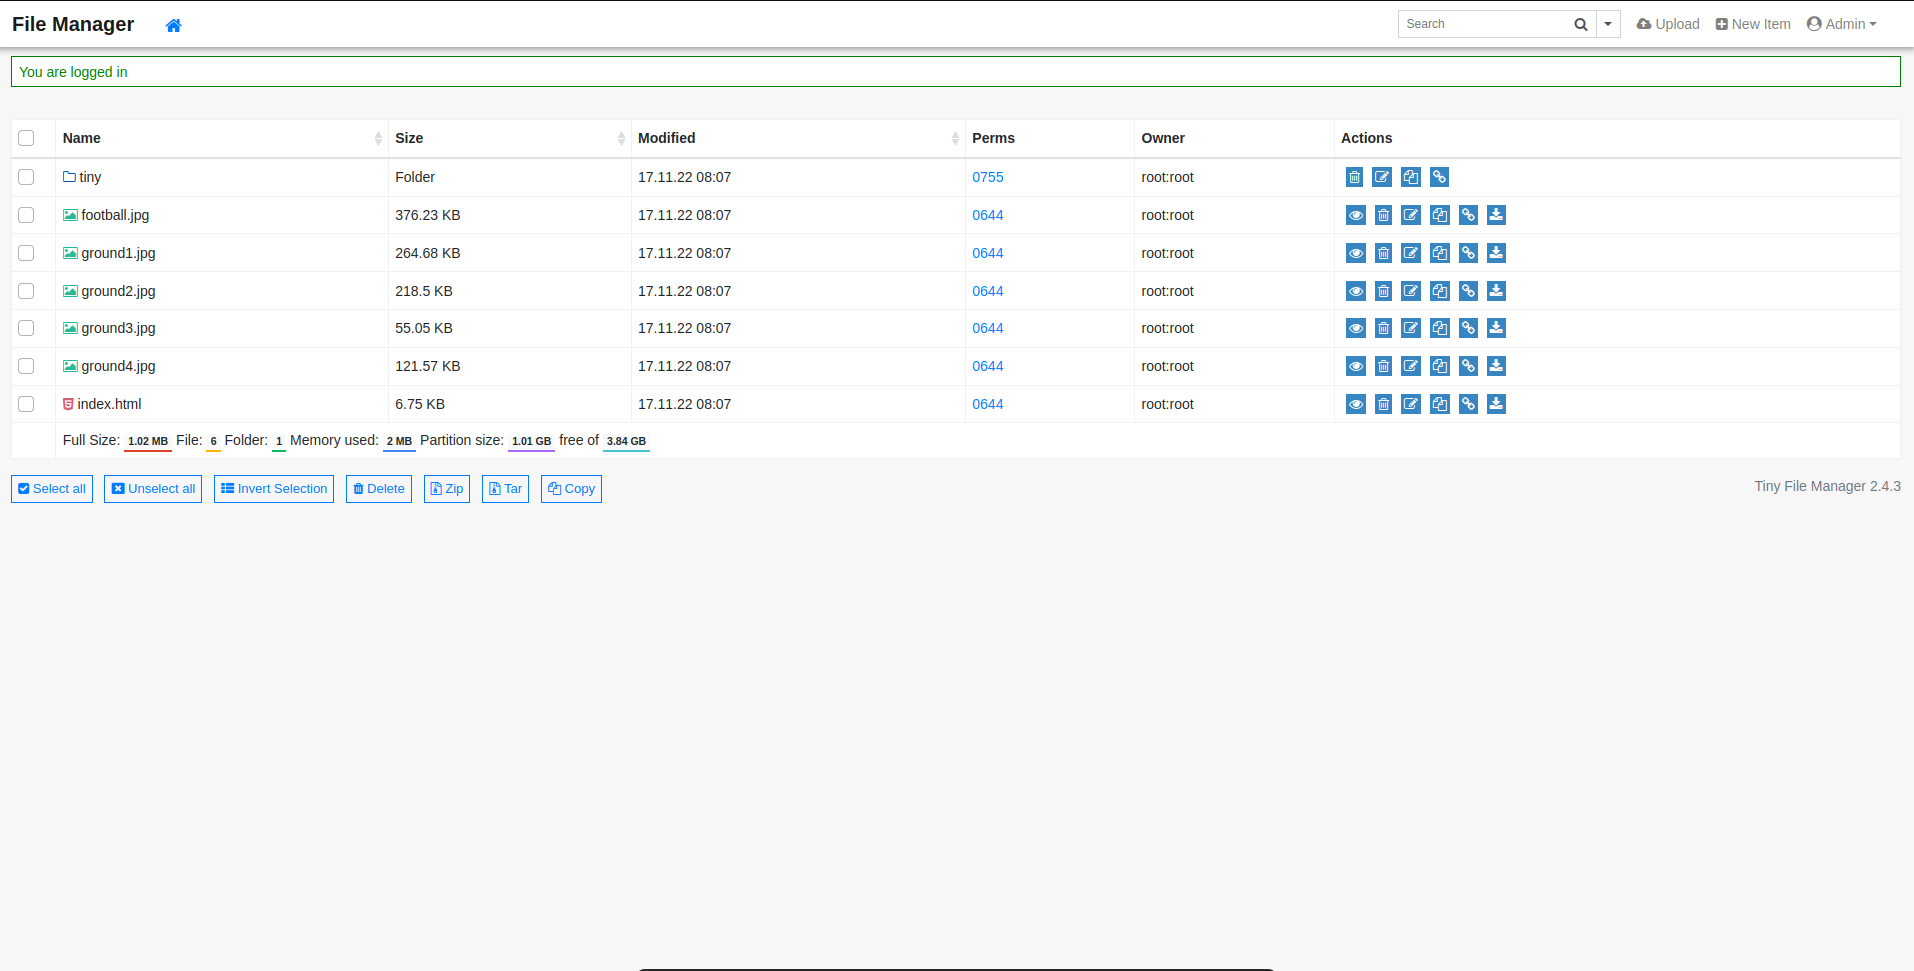Check the checkbox for index.html
The height and width of the screenshot is (971, 1914).
pos(26,404)
